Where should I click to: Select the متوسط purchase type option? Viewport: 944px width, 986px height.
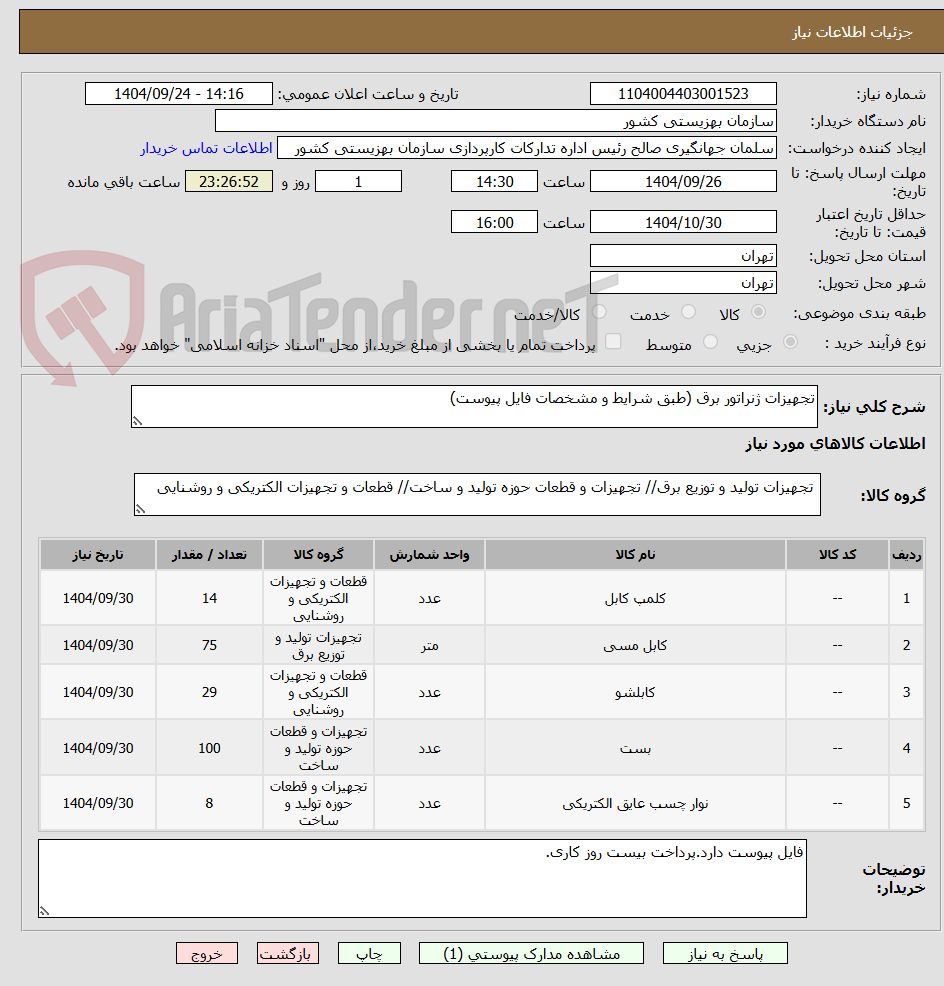point(711,340)
